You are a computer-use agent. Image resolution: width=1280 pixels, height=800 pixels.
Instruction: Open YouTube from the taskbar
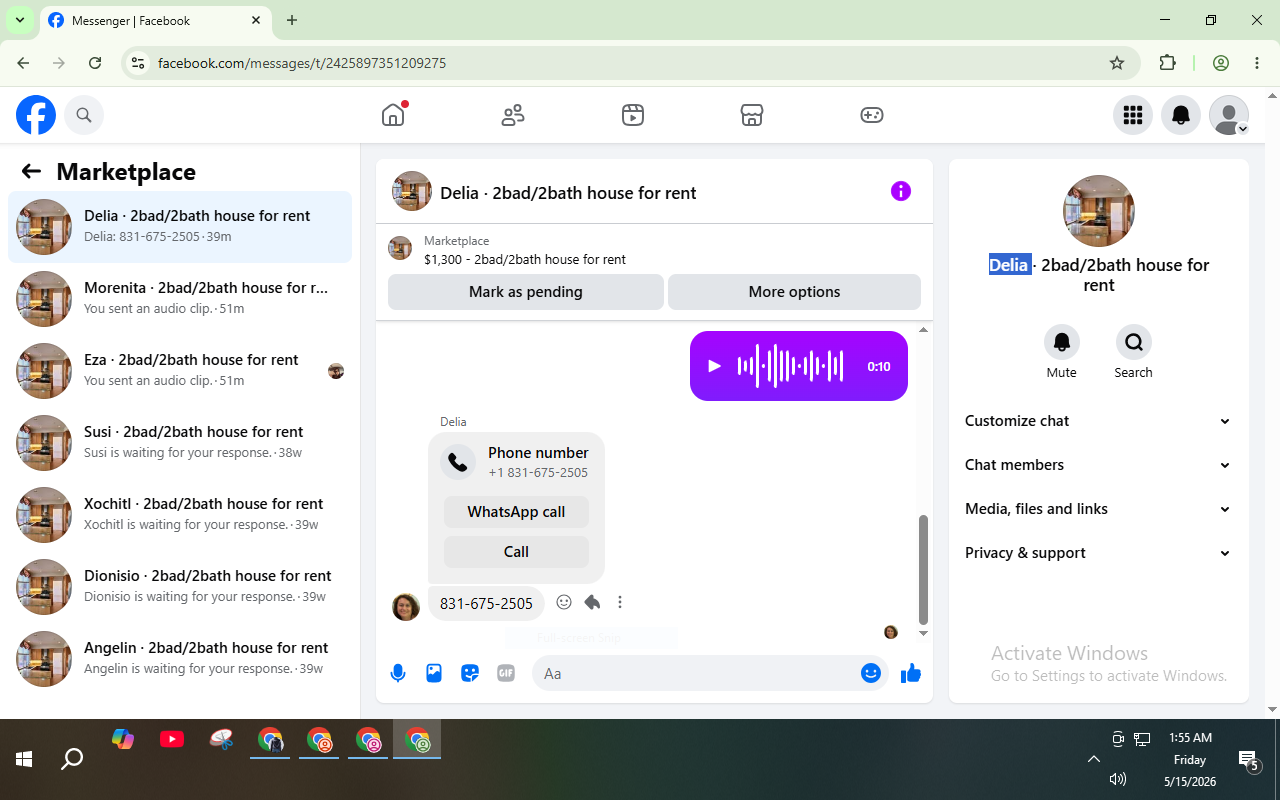tap(172, 740)
